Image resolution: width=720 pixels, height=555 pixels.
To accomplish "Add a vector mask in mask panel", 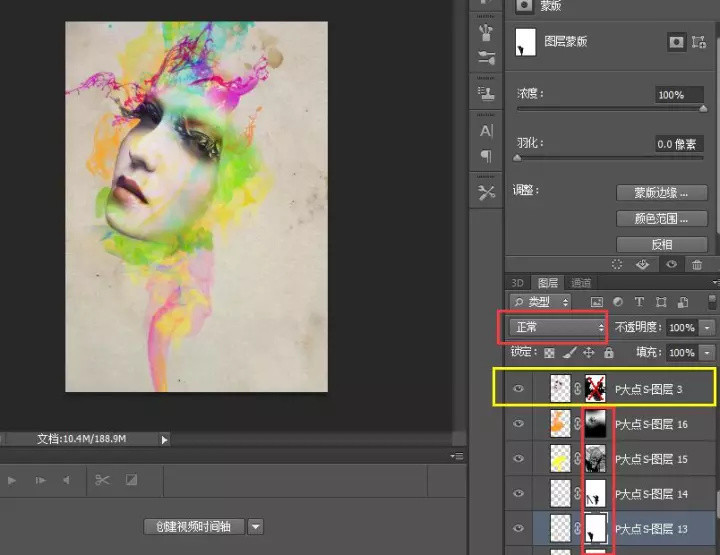I will tap(699, 42).
